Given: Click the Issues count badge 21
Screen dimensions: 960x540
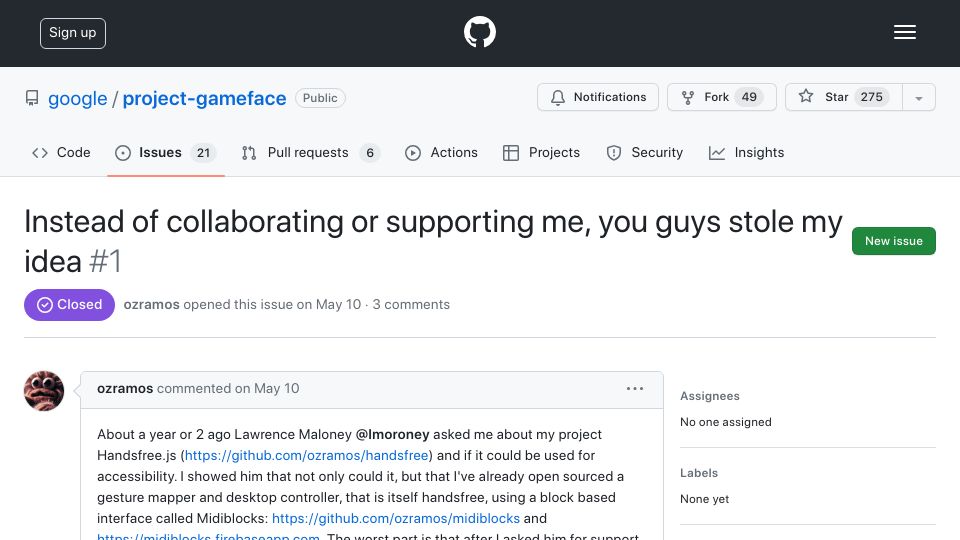Looking at the screenshot, I should point(203,152).
